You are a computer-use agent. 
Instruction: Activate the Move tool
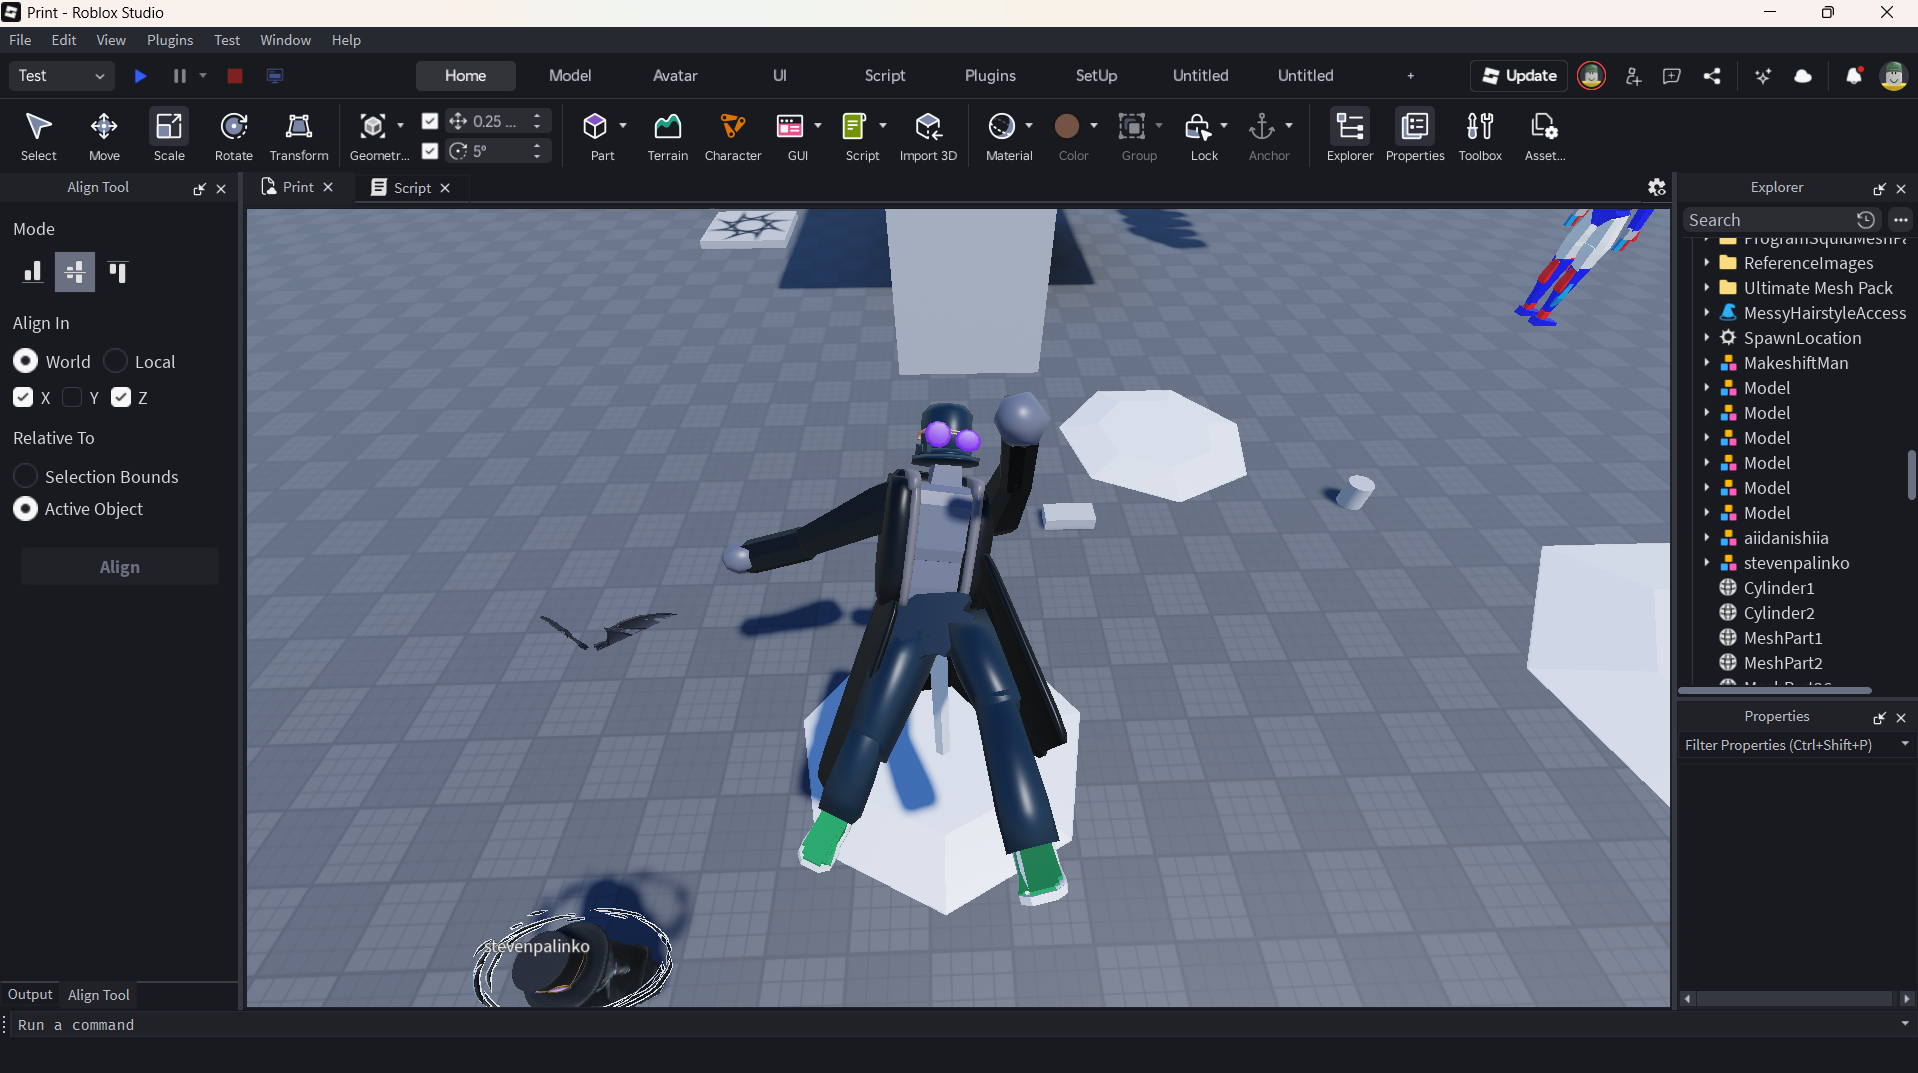pos(104,135)
